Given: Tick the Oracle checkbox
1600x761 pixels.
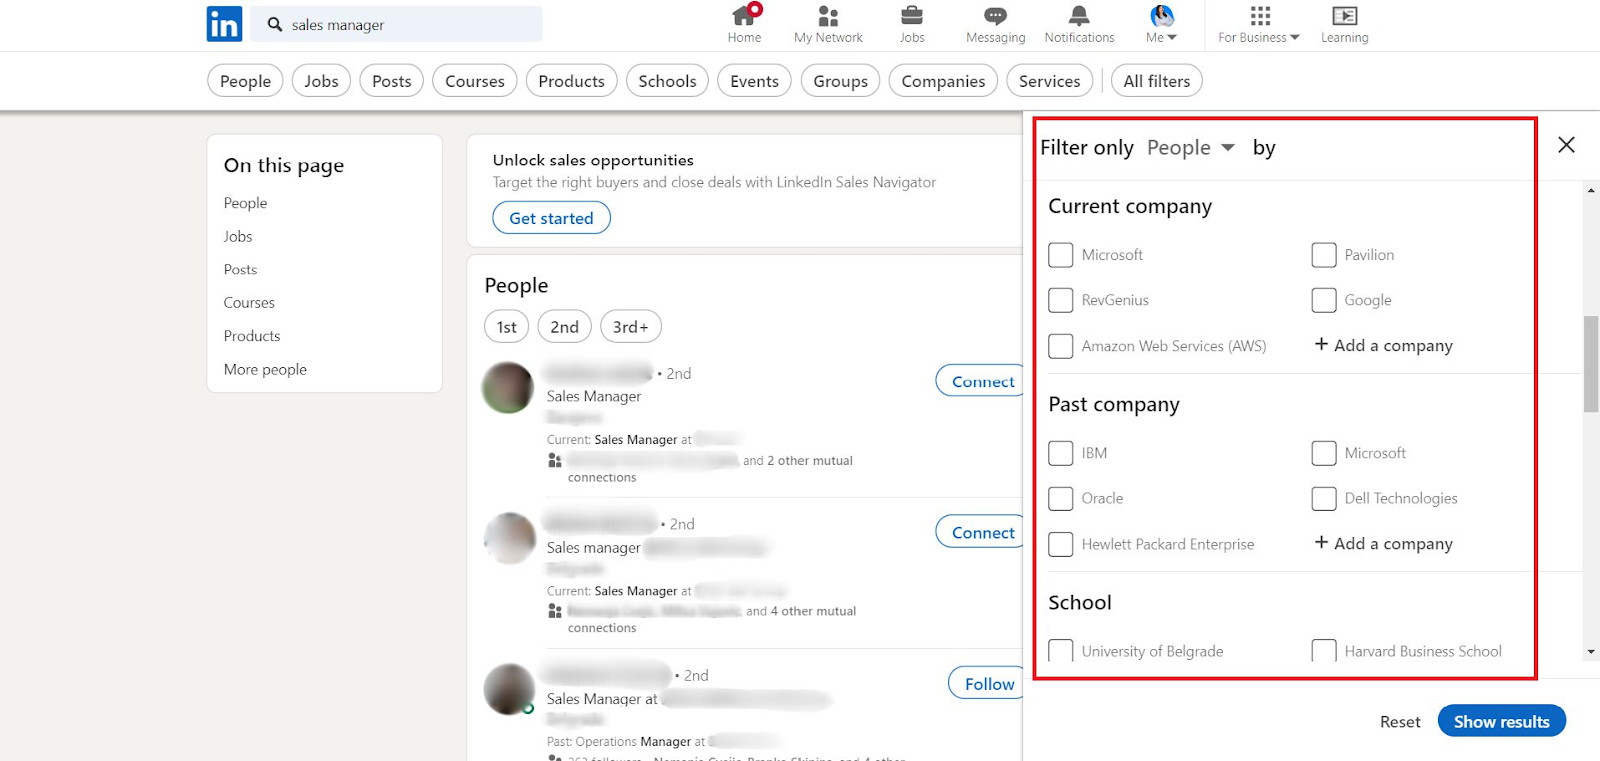Looking at the screenshot, I should (1061, 498).
